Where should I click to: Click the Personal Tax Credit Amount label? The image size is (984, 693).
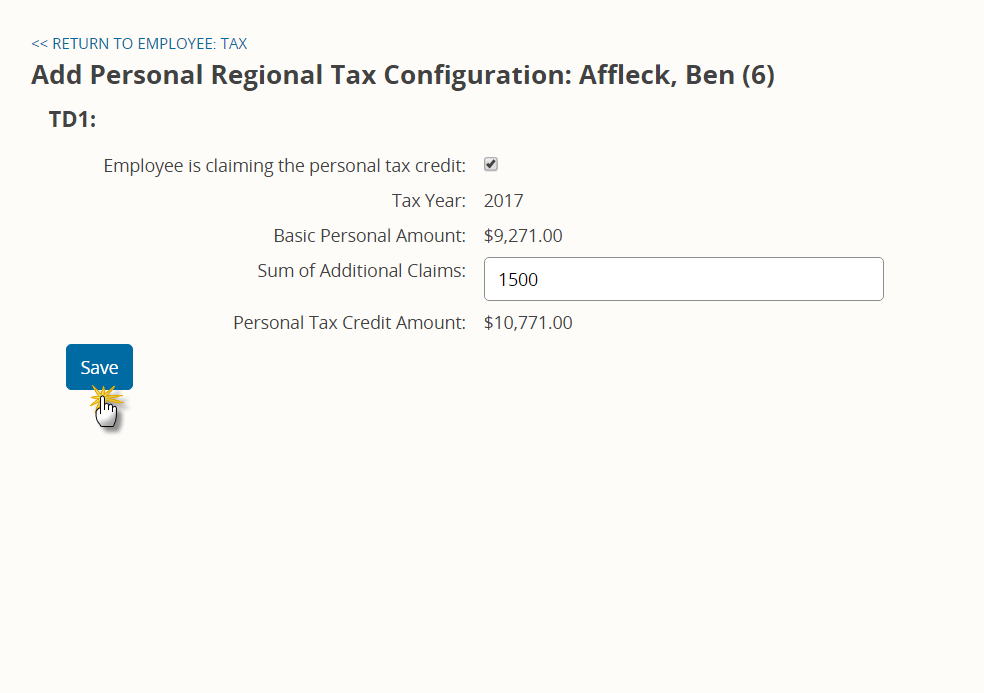click(x=350, y=323)
